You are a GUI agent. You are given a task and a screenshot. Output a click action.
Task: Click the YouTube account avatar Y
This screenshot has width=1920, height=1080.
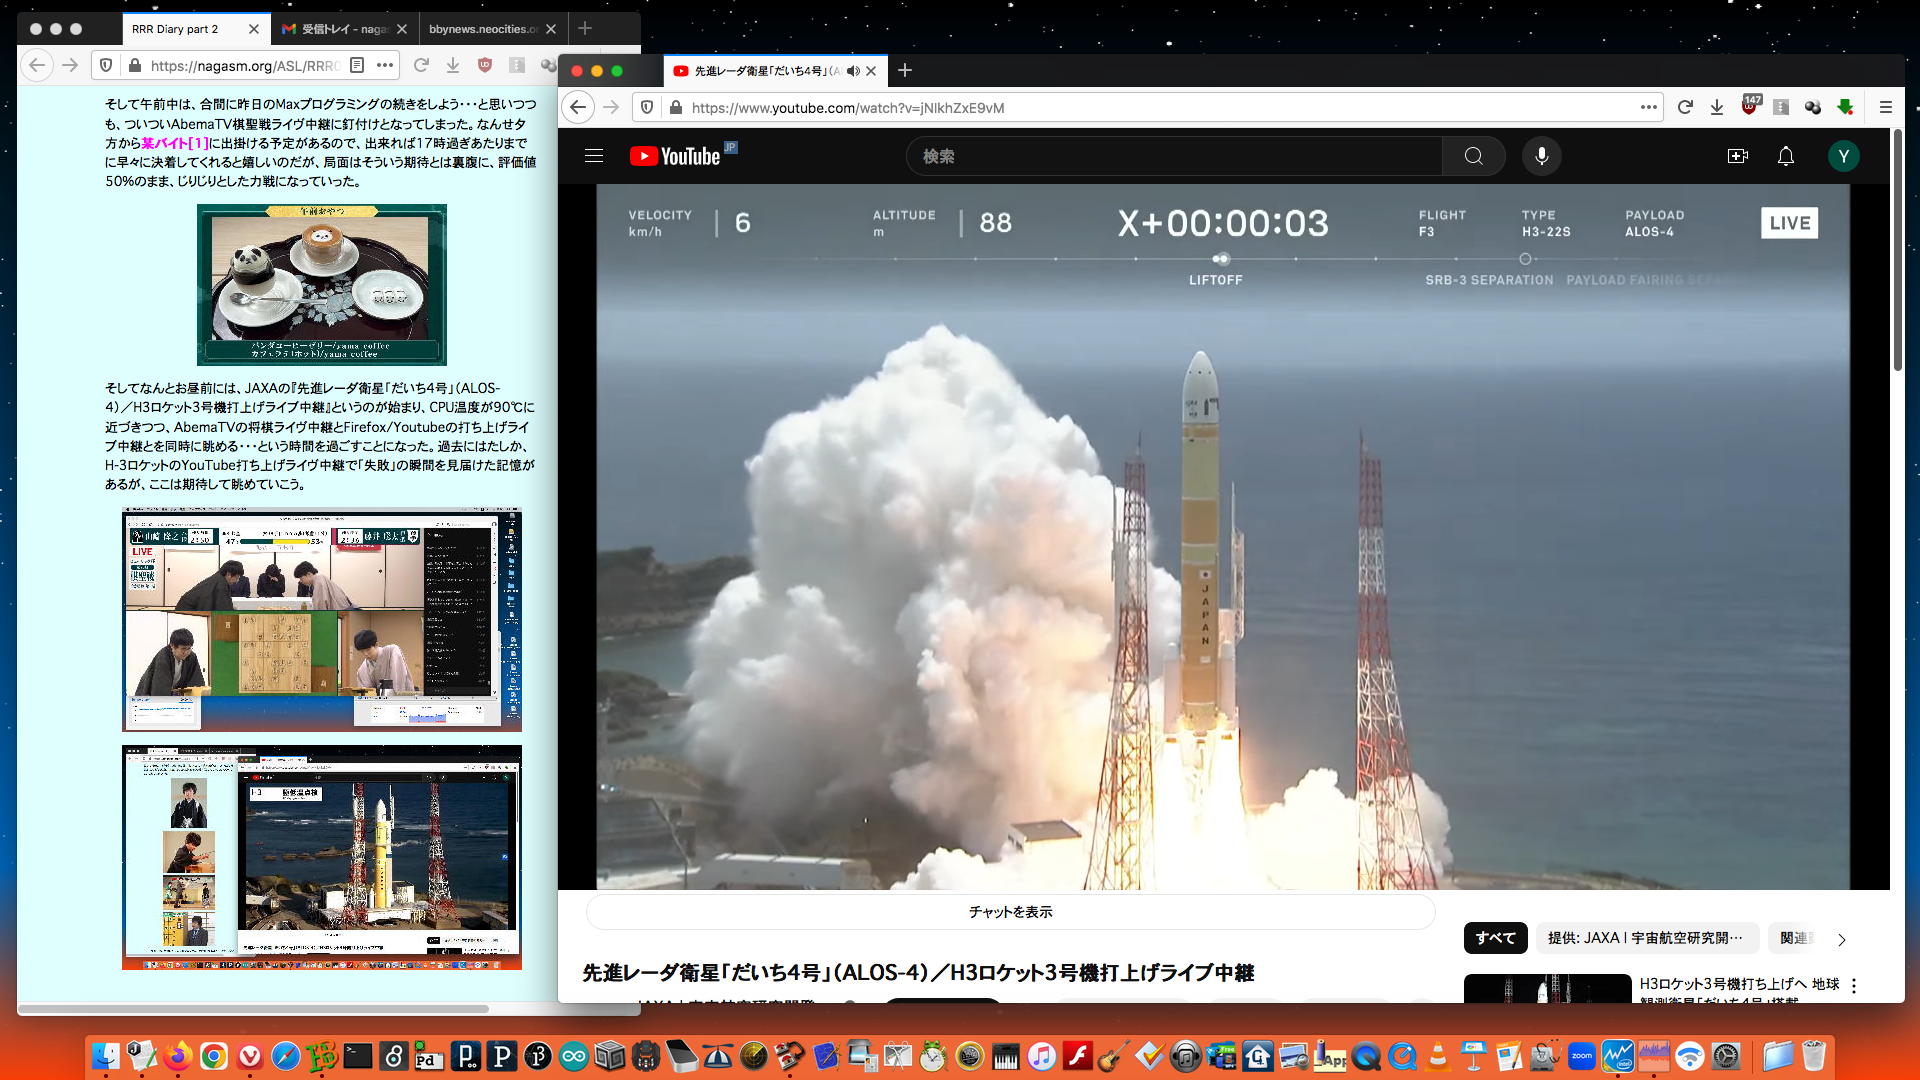click(1843, 156)
